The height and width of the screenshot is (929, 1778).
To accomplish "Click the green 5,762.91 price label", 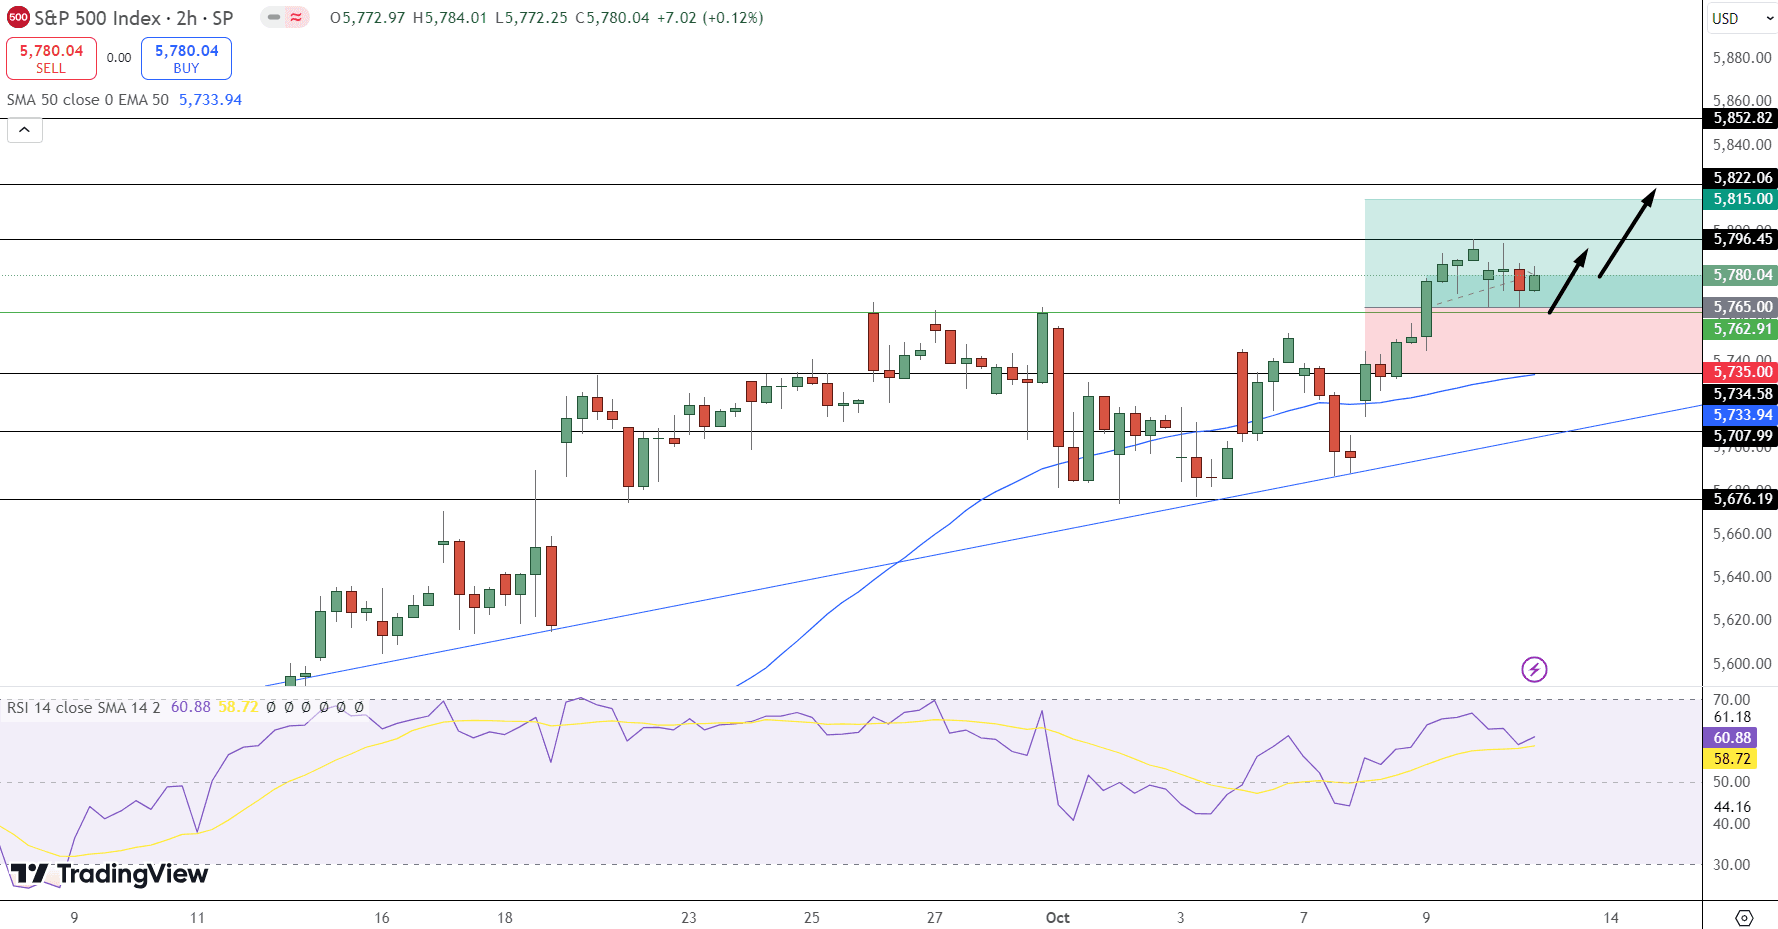I will pyautogui.click(x=1740, y=329).
